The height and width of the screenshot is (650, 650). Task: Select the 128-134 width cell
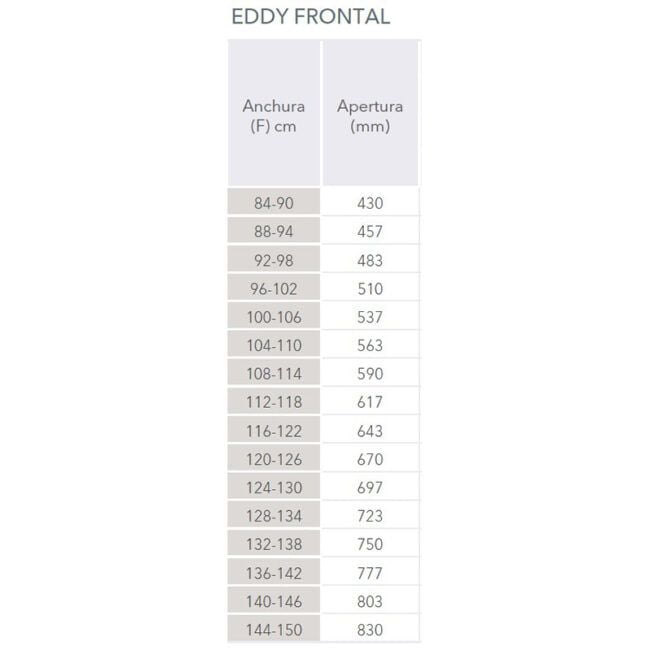click(x=274, y=515)
